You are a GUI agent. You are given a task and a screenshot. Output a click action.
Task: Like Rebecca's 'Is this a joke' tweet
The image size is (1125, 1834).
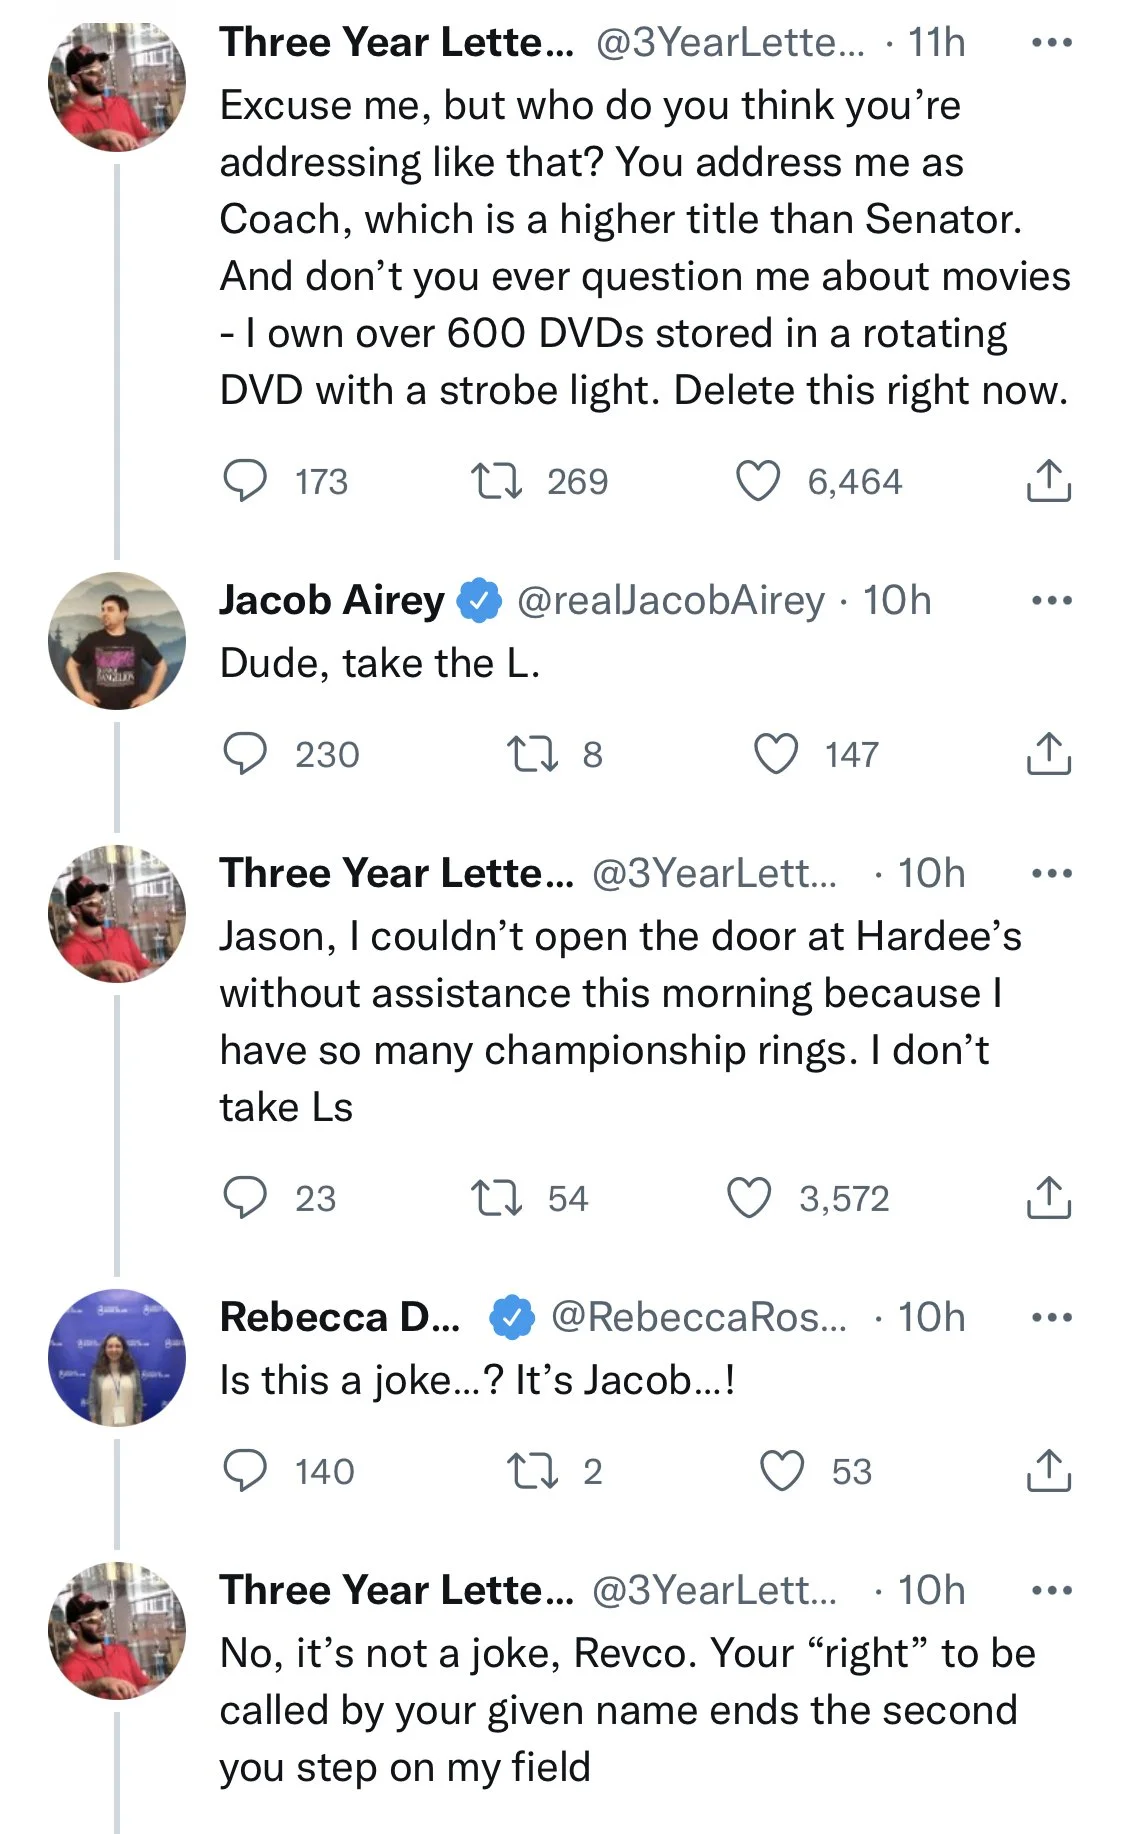(782, 1471)
